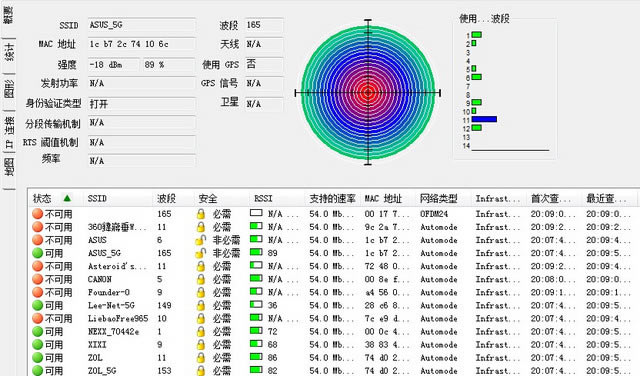
Task: Click the open padlock icon for ASUS_5G
Action: [200, 253]
